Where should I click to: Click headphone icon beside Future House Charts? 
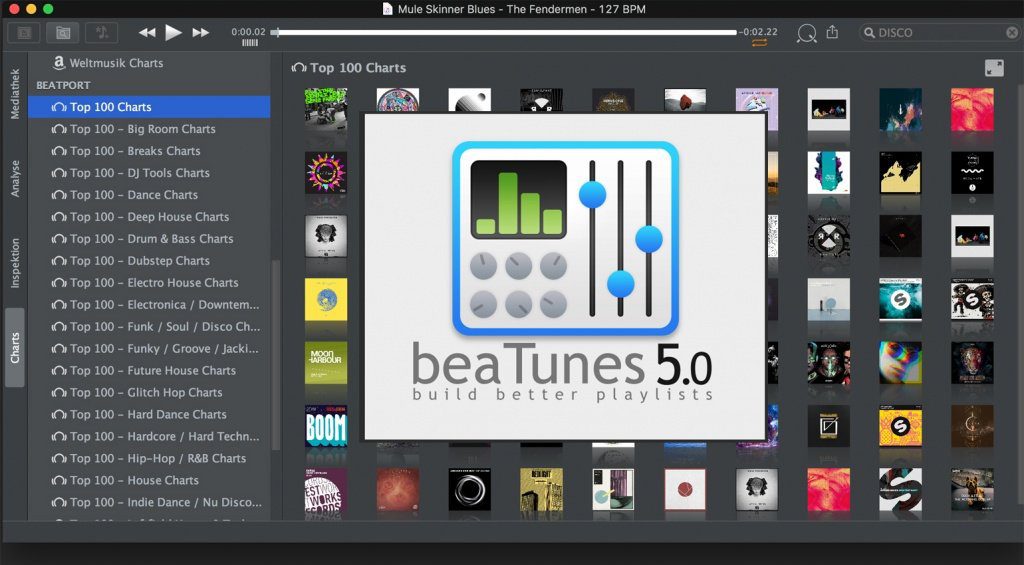[59, 371]
